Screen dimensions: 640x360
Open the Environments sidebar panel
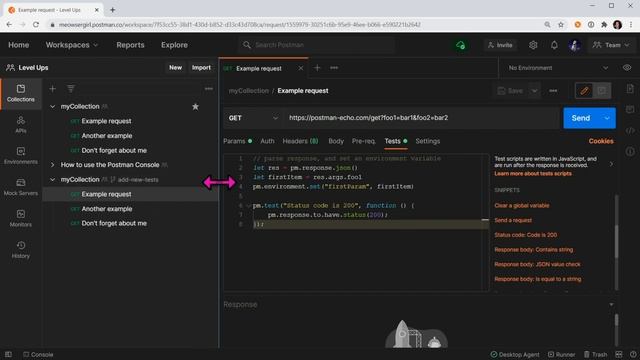point(21,156)
